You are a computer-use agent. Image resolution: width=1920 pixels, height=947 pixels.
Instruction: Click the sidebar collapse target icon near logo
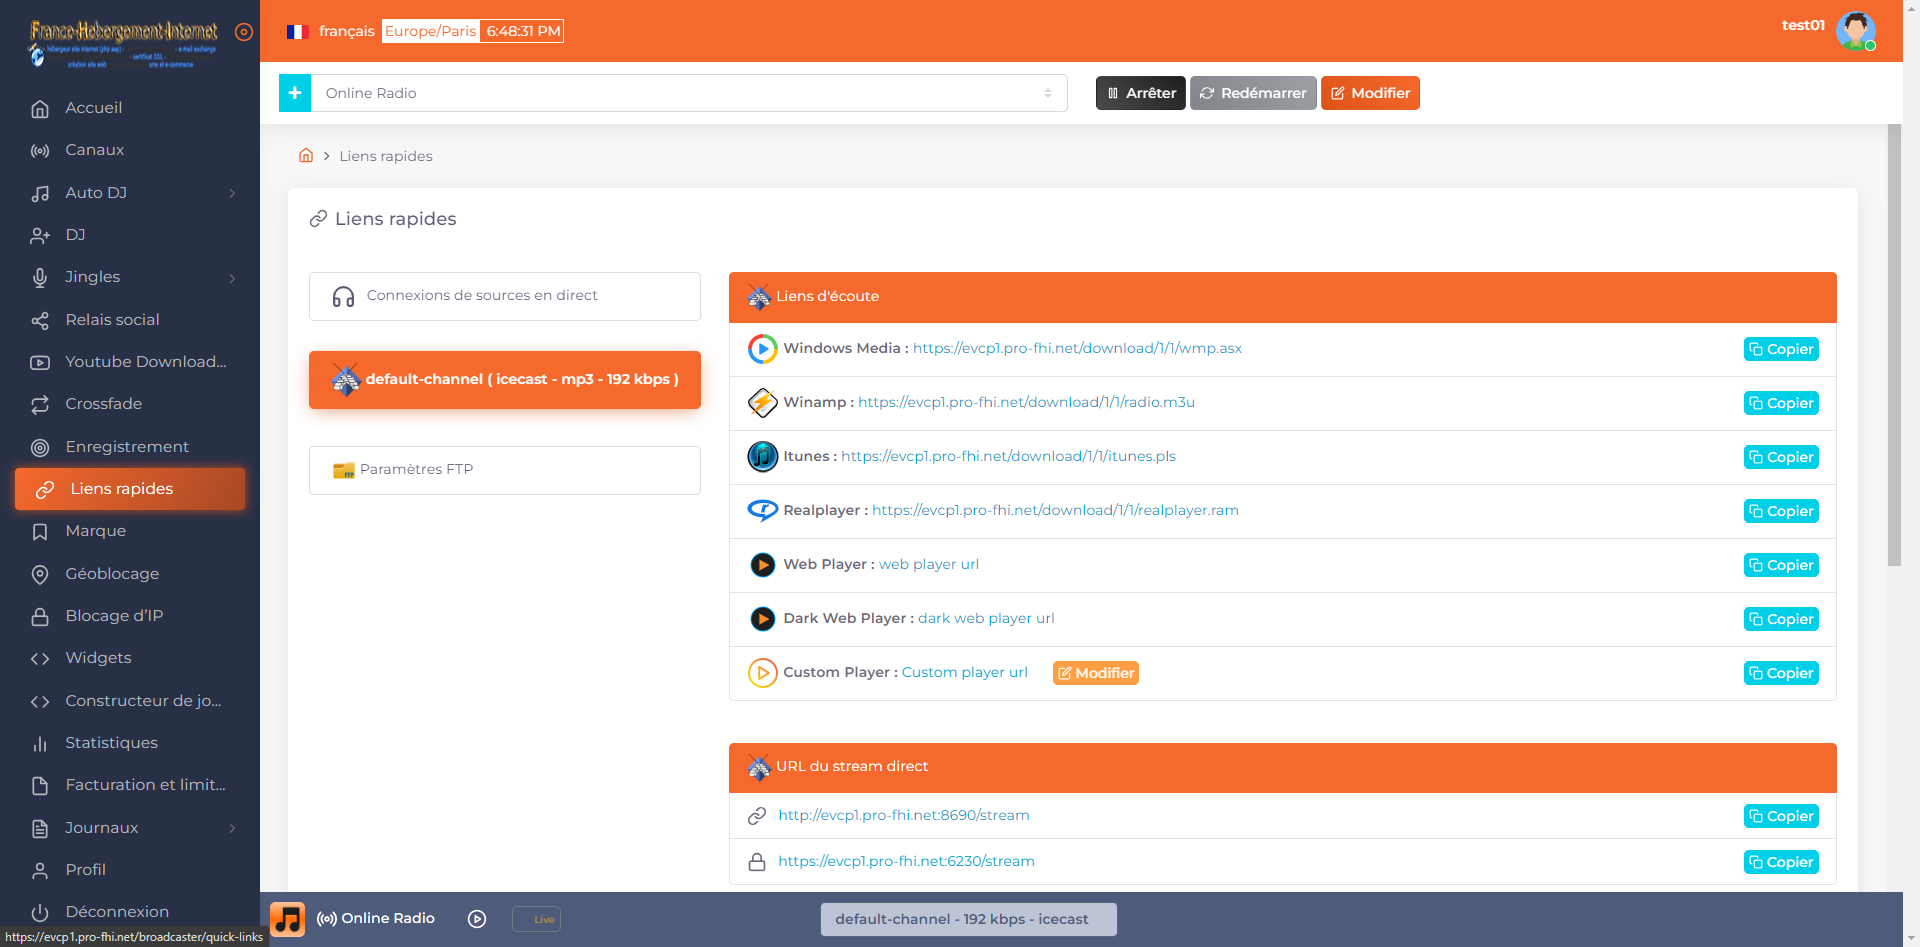(x=244, y=32)
